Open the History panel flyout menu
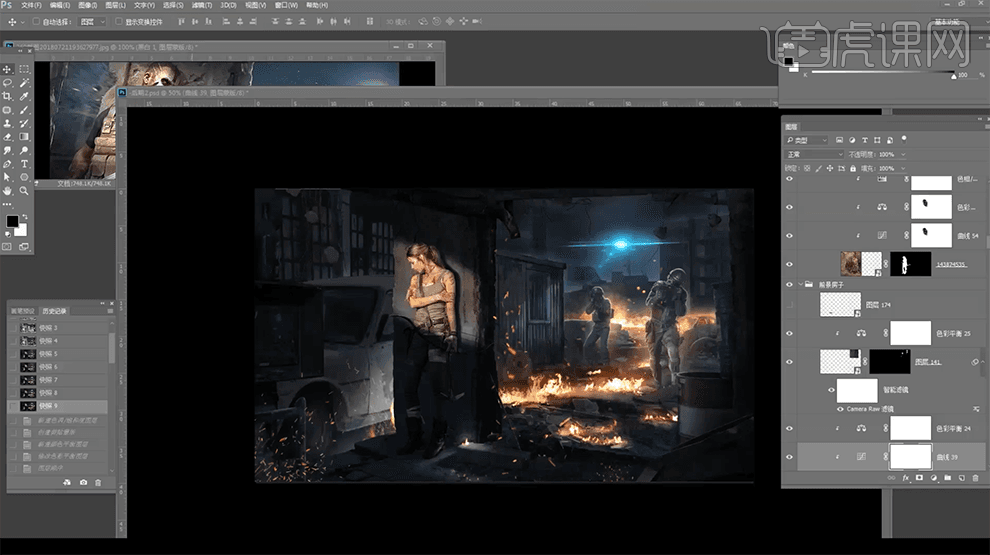 coord(110,311)
